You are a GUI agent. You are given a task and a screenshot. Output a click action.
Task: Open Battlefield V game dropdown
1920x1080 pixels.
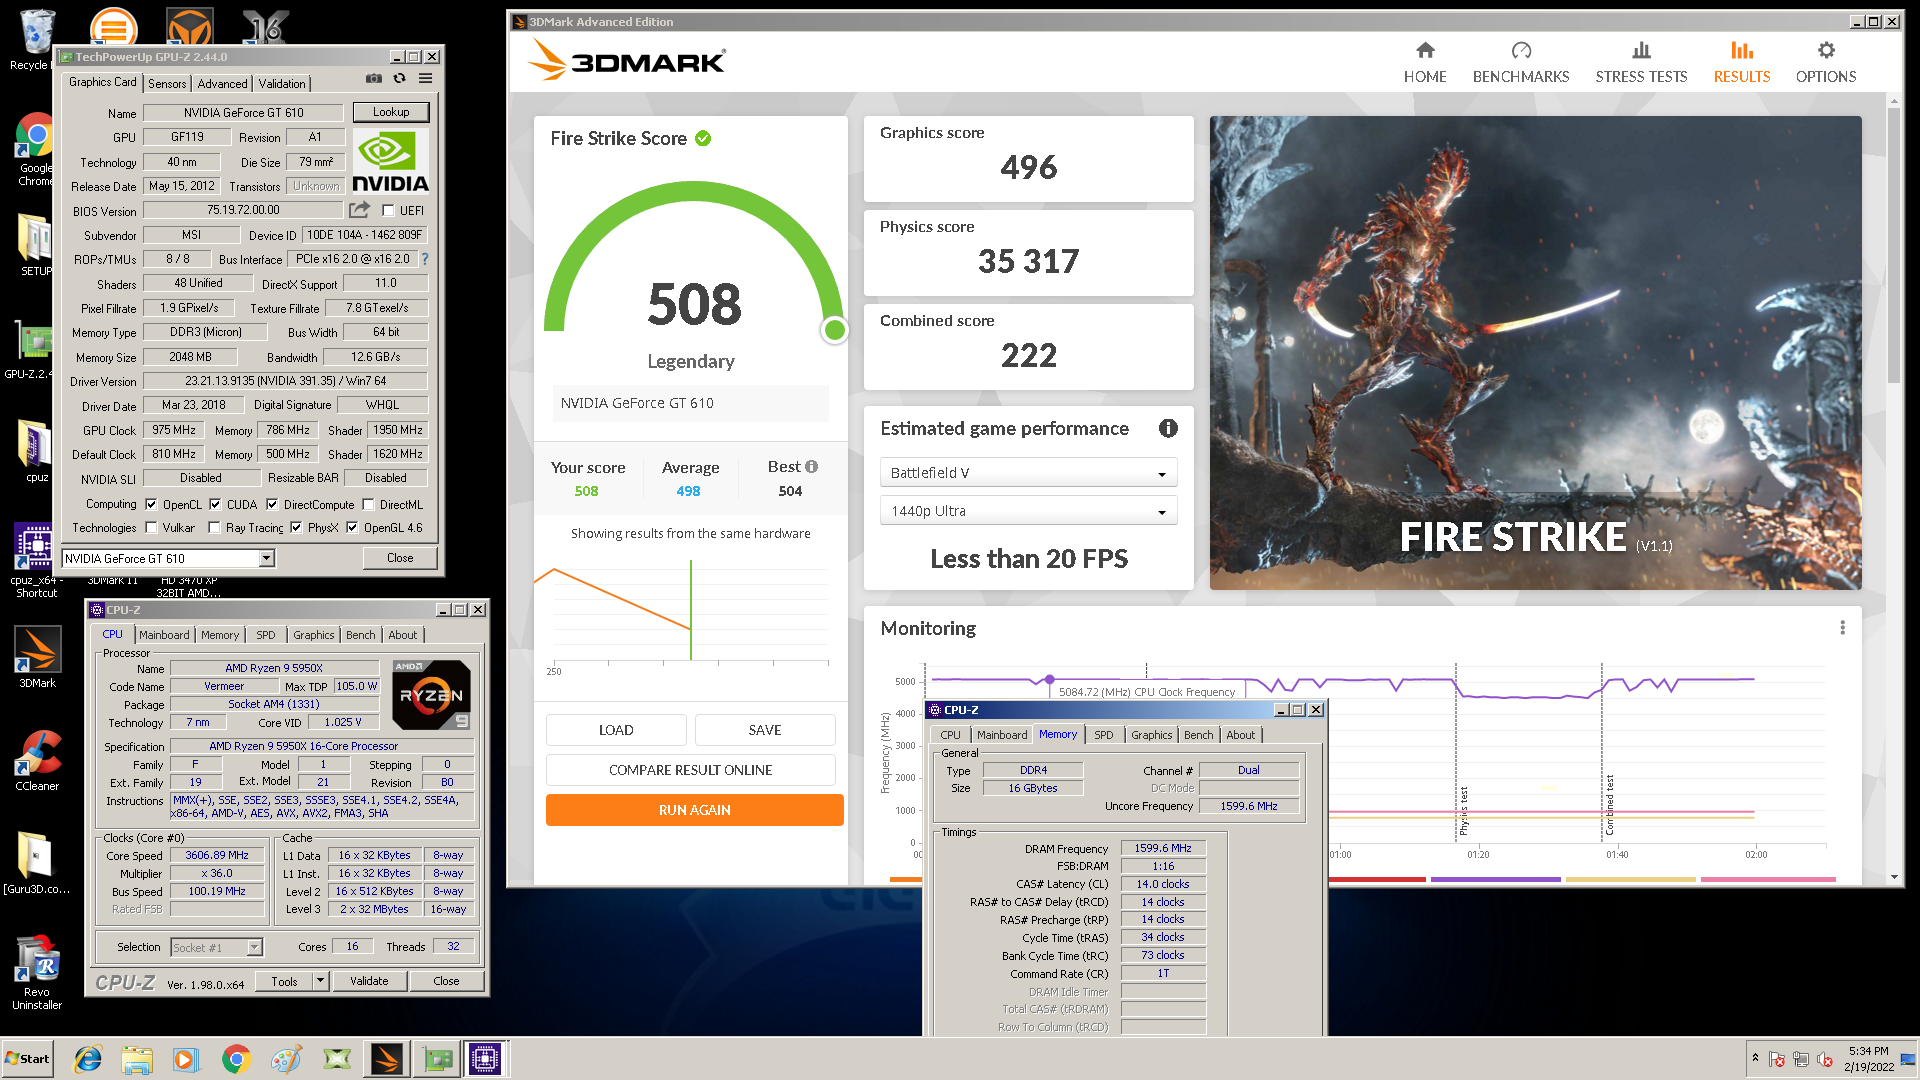(1028, 473)
